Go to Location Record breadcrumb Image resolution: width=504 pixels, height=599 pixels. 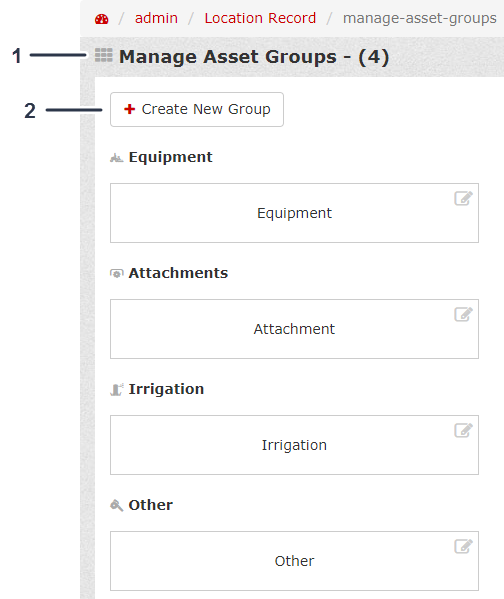260,18
